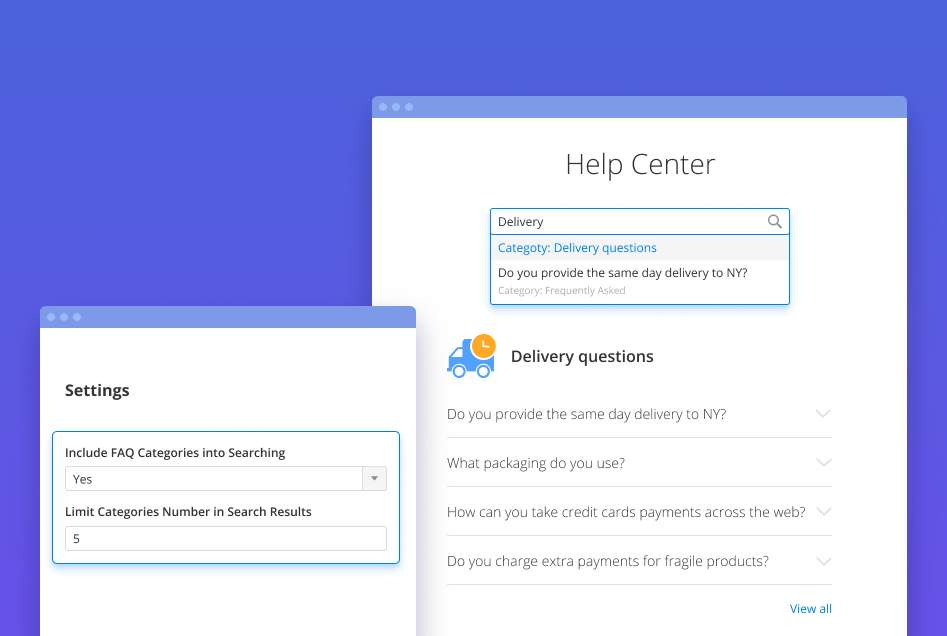
Task: Click third dot on Help Center title bar
Action: pos(409,107)
